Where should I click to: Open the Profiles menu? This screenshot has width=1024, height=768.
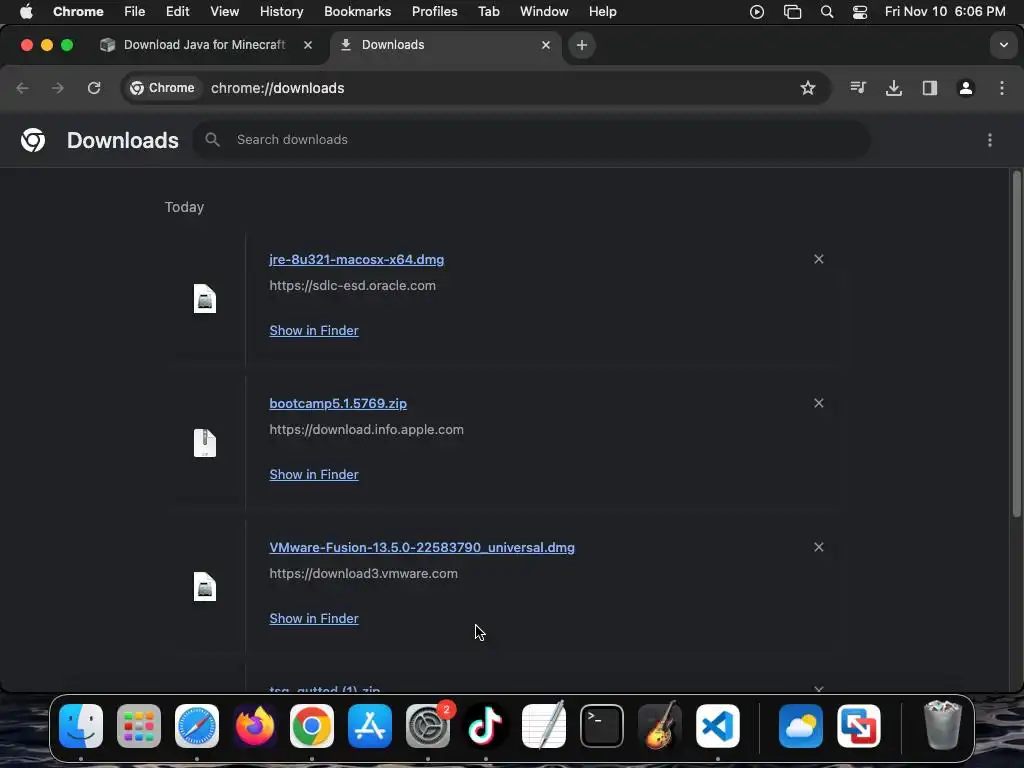click(434, 12)
